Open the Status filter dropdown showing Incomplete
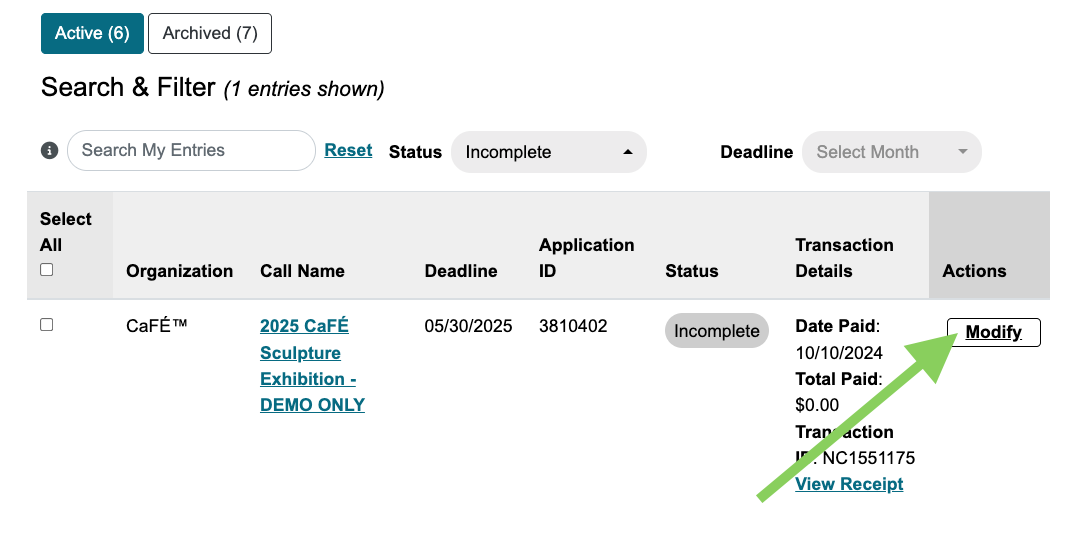Viewport: 1076px width, 559px height. [549, 152]
